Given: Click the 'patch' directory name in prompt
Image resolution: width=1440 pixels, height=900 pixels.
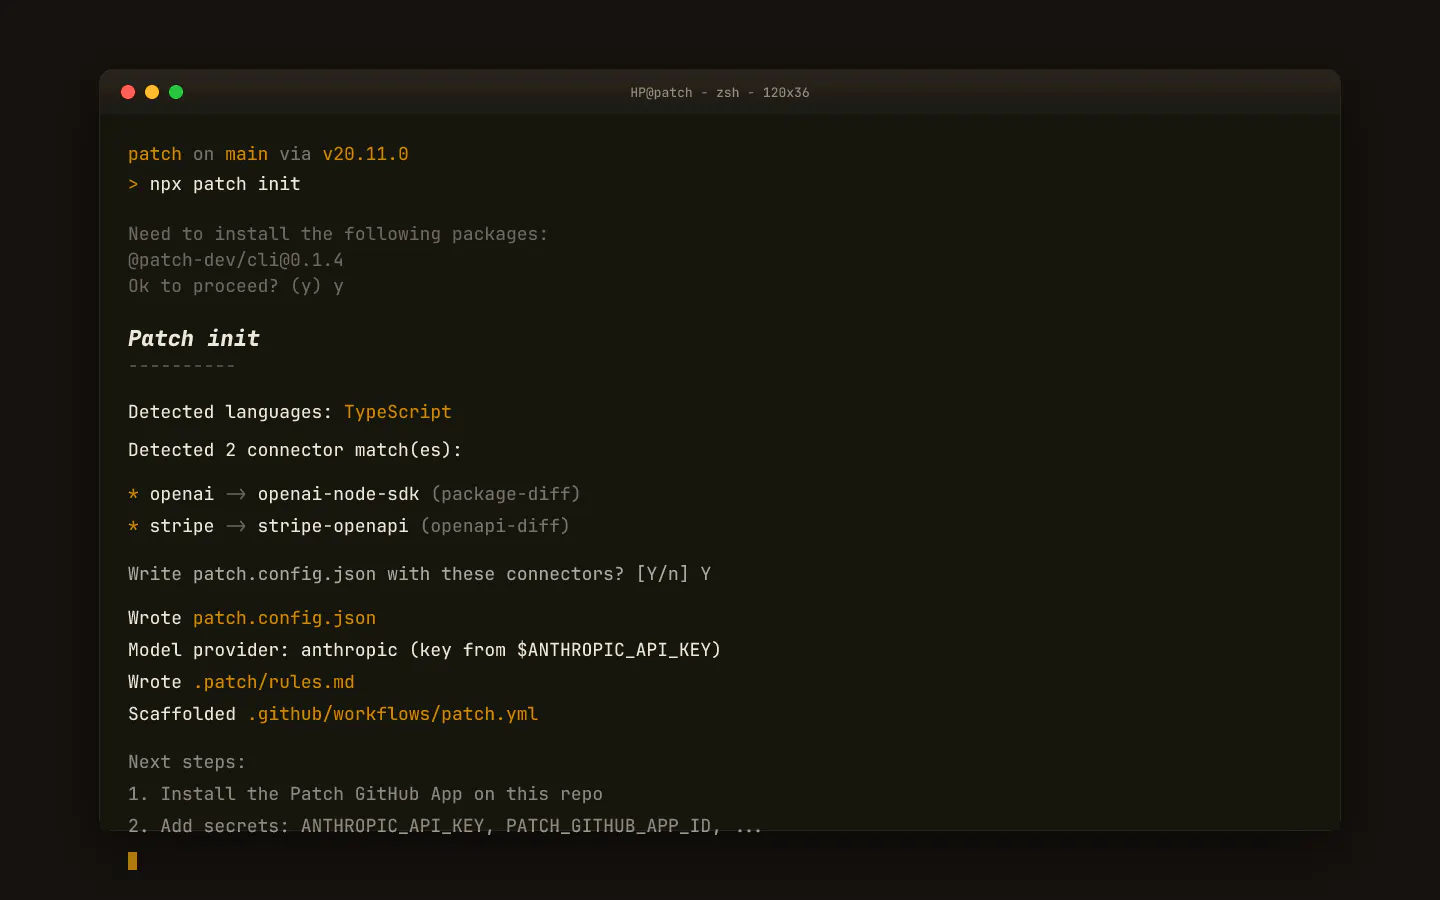Looking at the screenshot, I should click(x=155, y=154).
